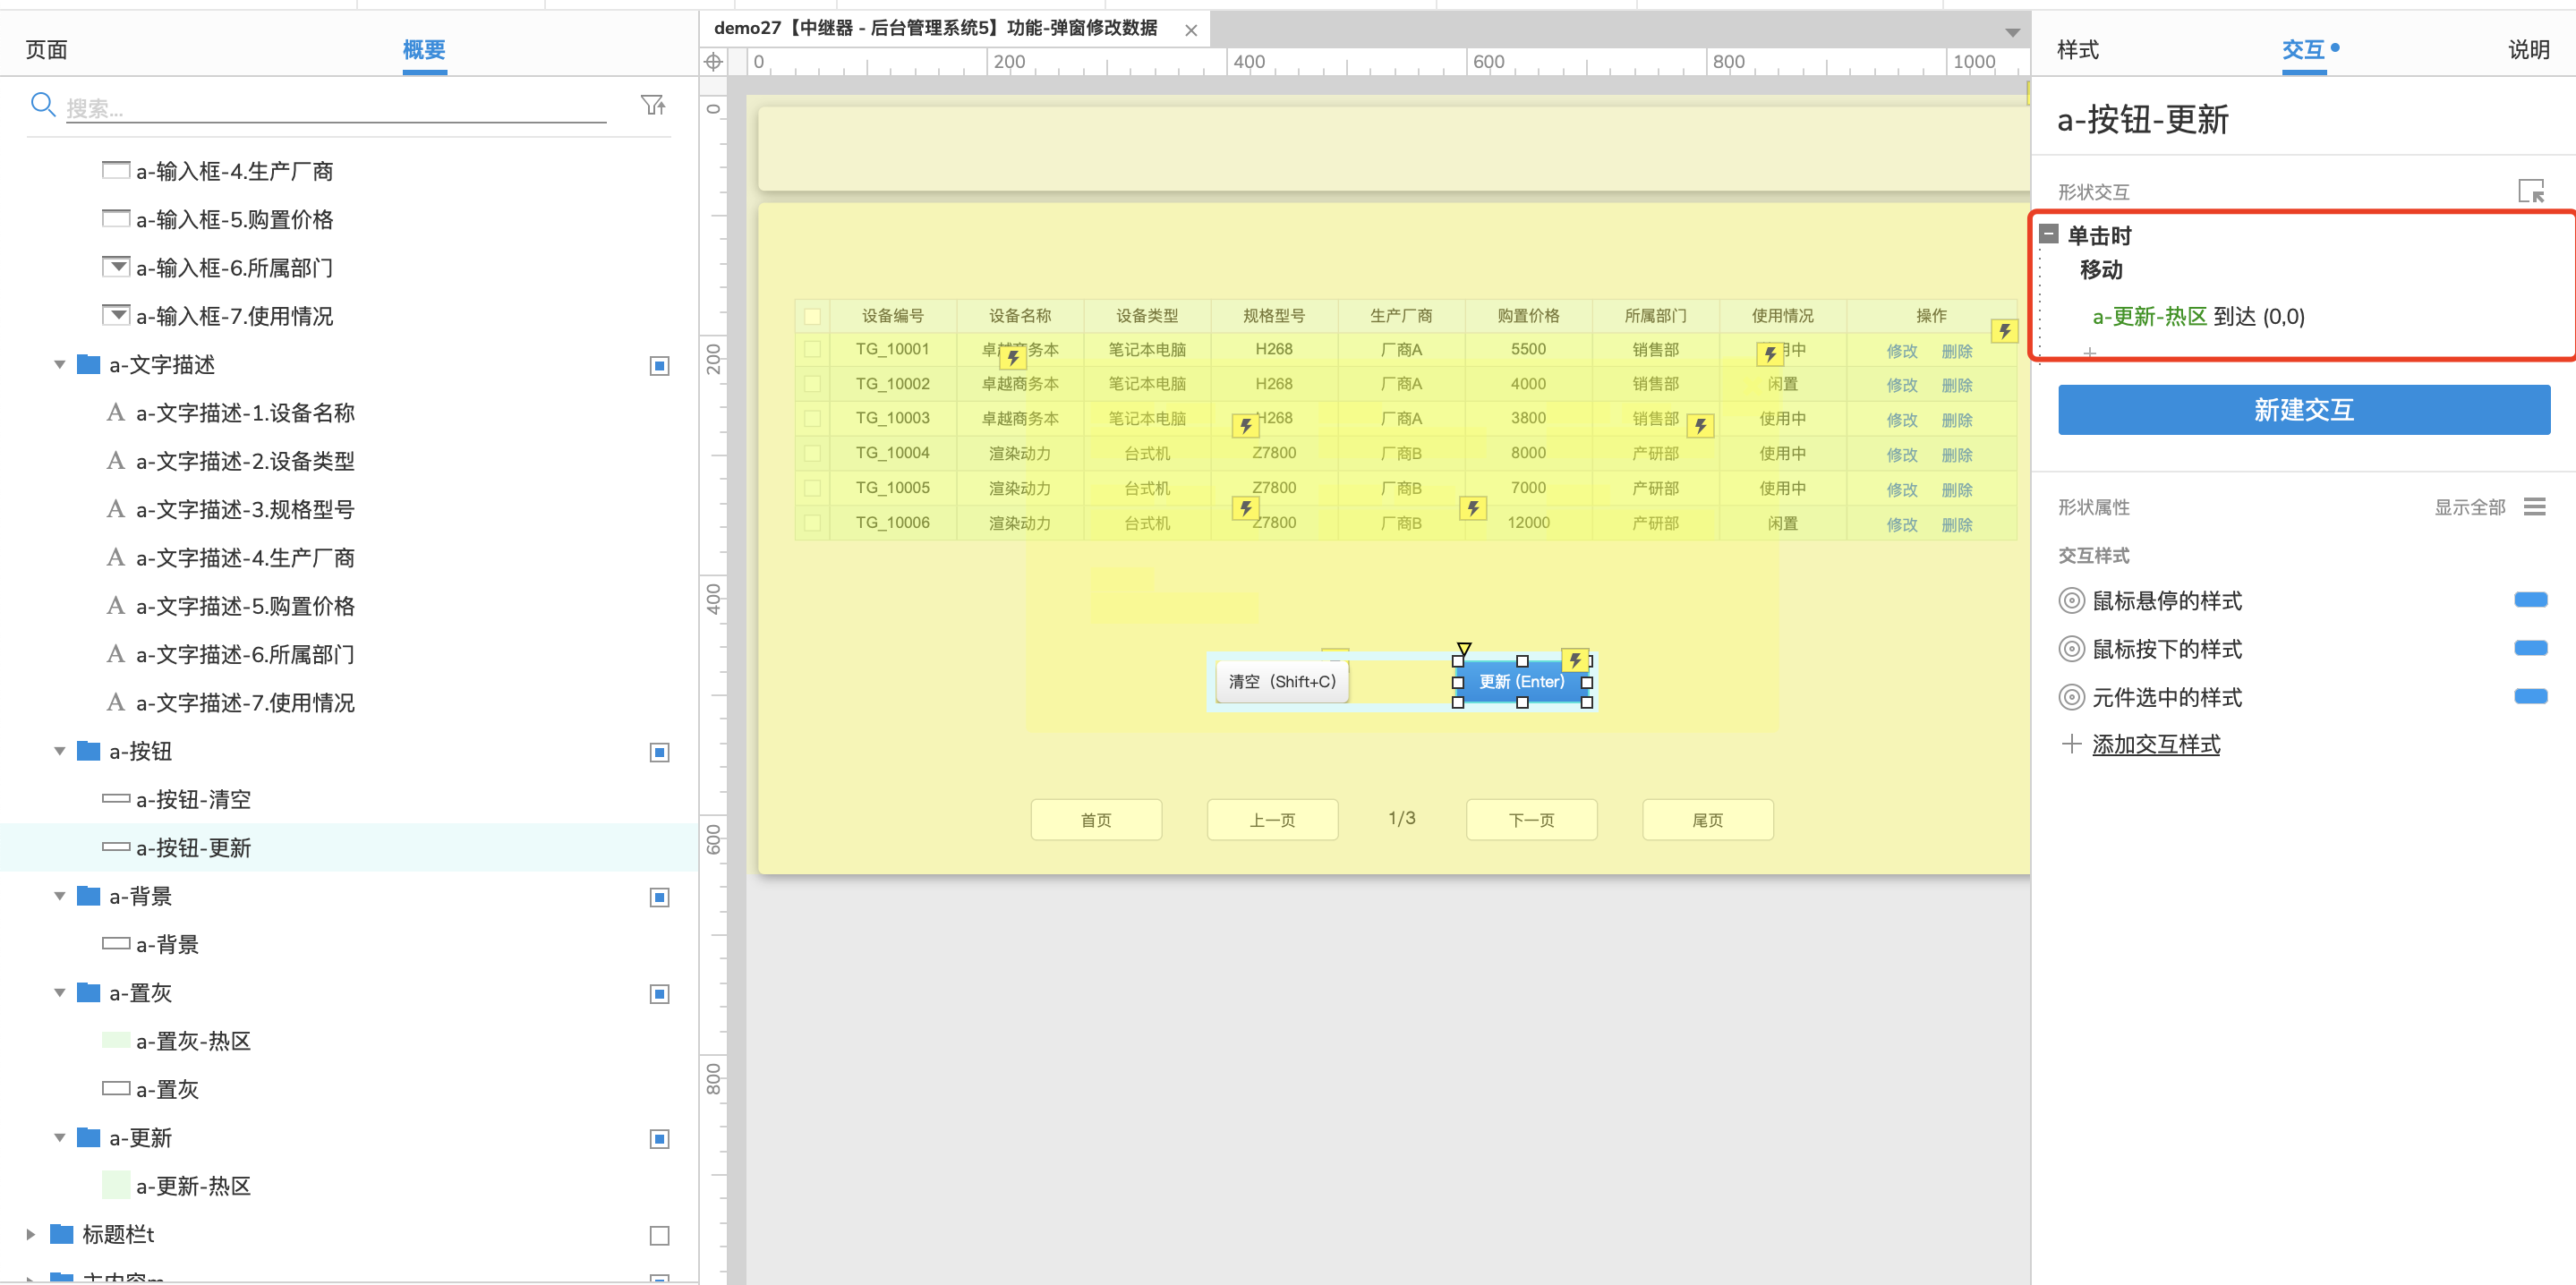This screenshot has width=2576, height=1285.
Task: Select a-输入框-6.所属部门 droplist icon in outline
Action: click(x=116, y=267)
